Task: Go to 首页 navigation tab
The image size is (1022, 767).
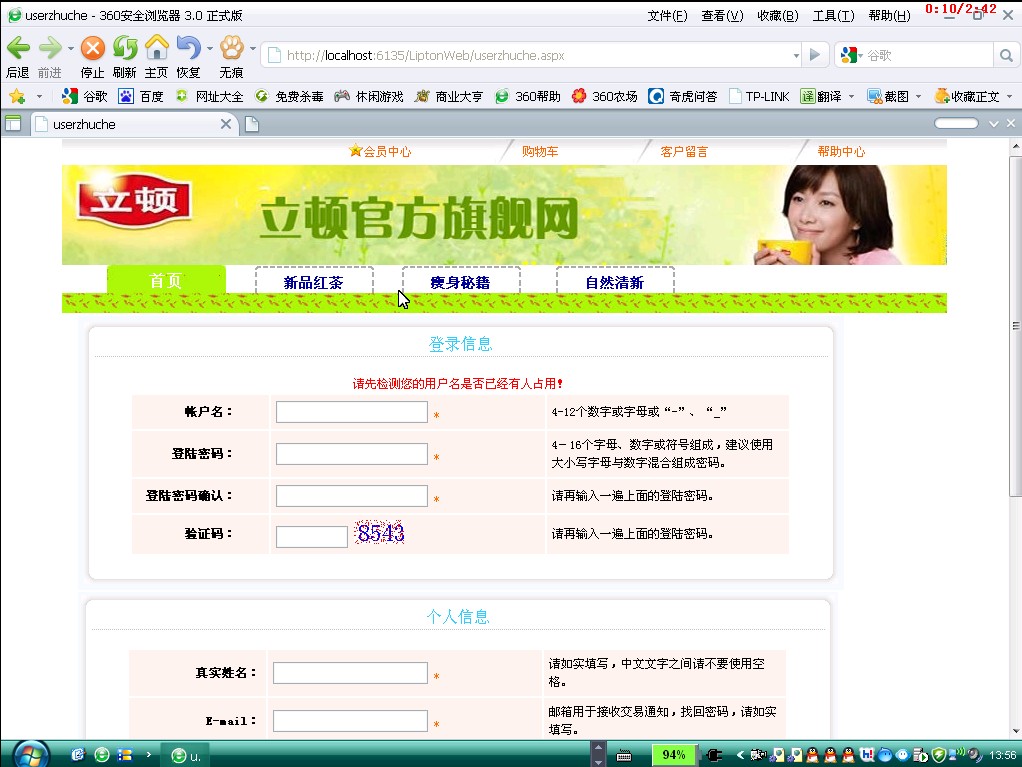Action: pyautogui.click(x=166, y=281)
